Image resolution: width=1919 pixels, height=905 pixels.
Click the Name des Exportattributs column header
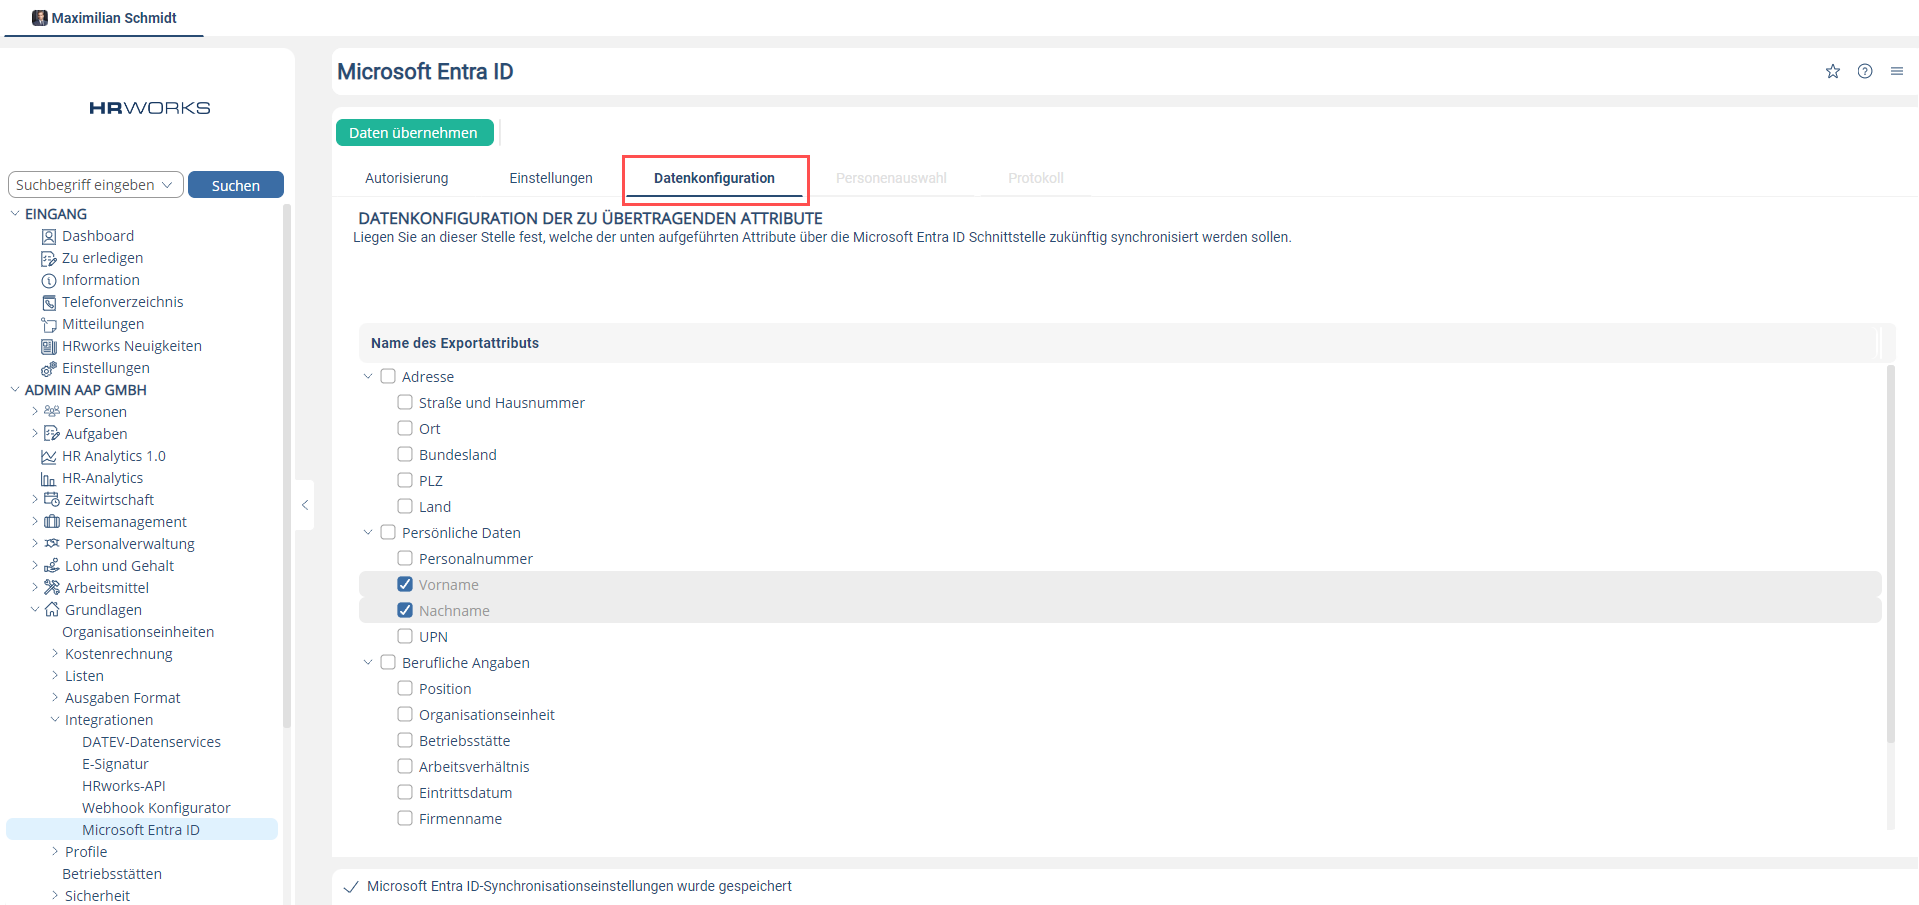(x=455, y=343)
